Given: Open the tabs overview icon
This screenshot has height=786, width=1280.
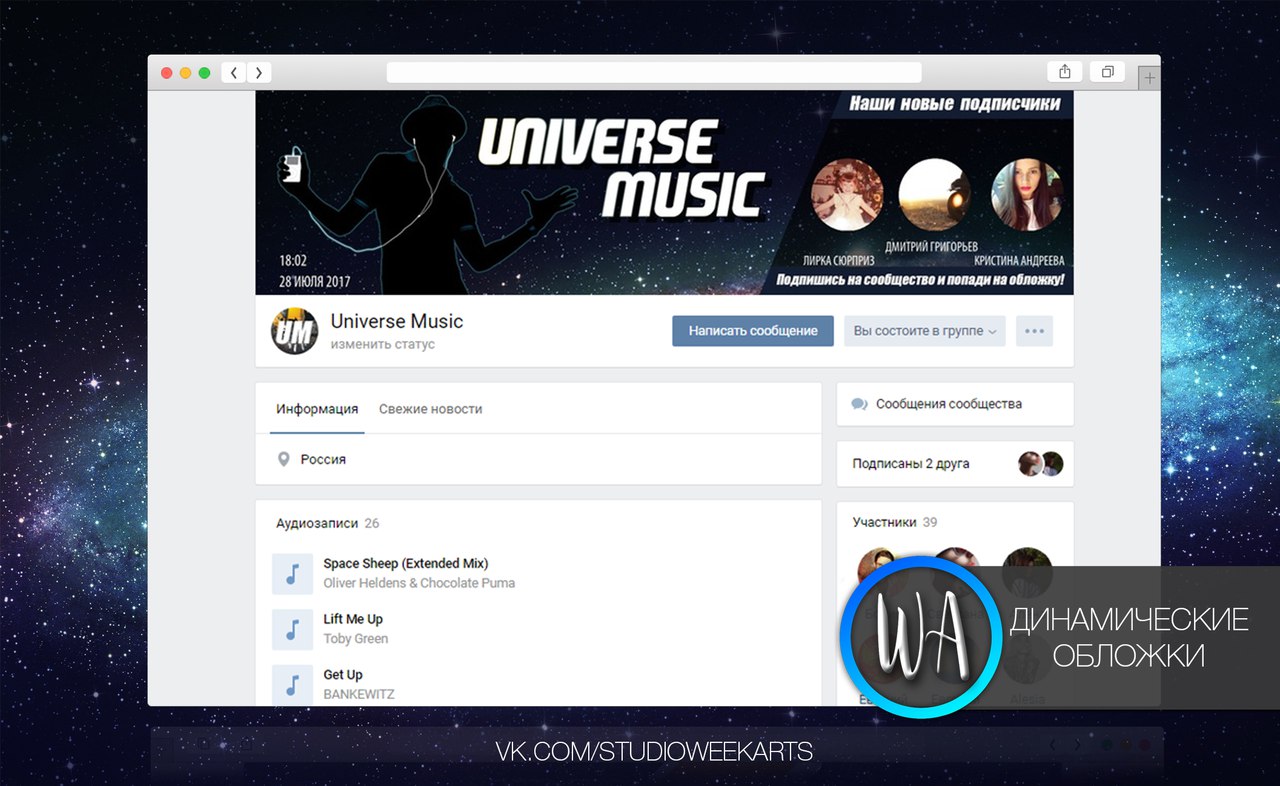Looking at the screenshot, I should click(x=1107, y=72).
